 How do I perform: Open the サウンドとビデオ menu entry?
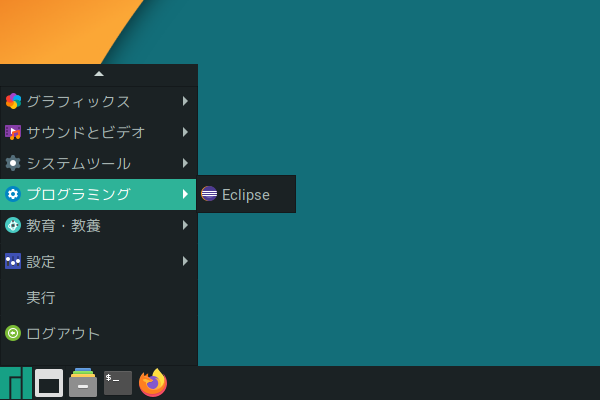(x=98, y=132)
